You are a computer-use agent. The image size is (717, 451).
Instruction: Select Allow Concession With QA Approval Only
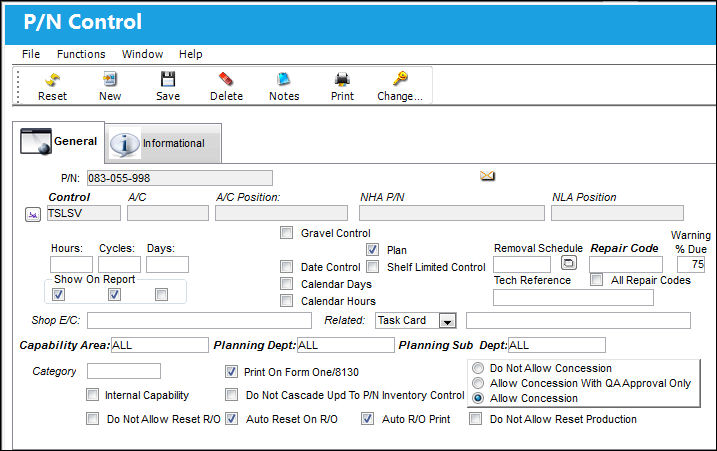coord(478,383)
